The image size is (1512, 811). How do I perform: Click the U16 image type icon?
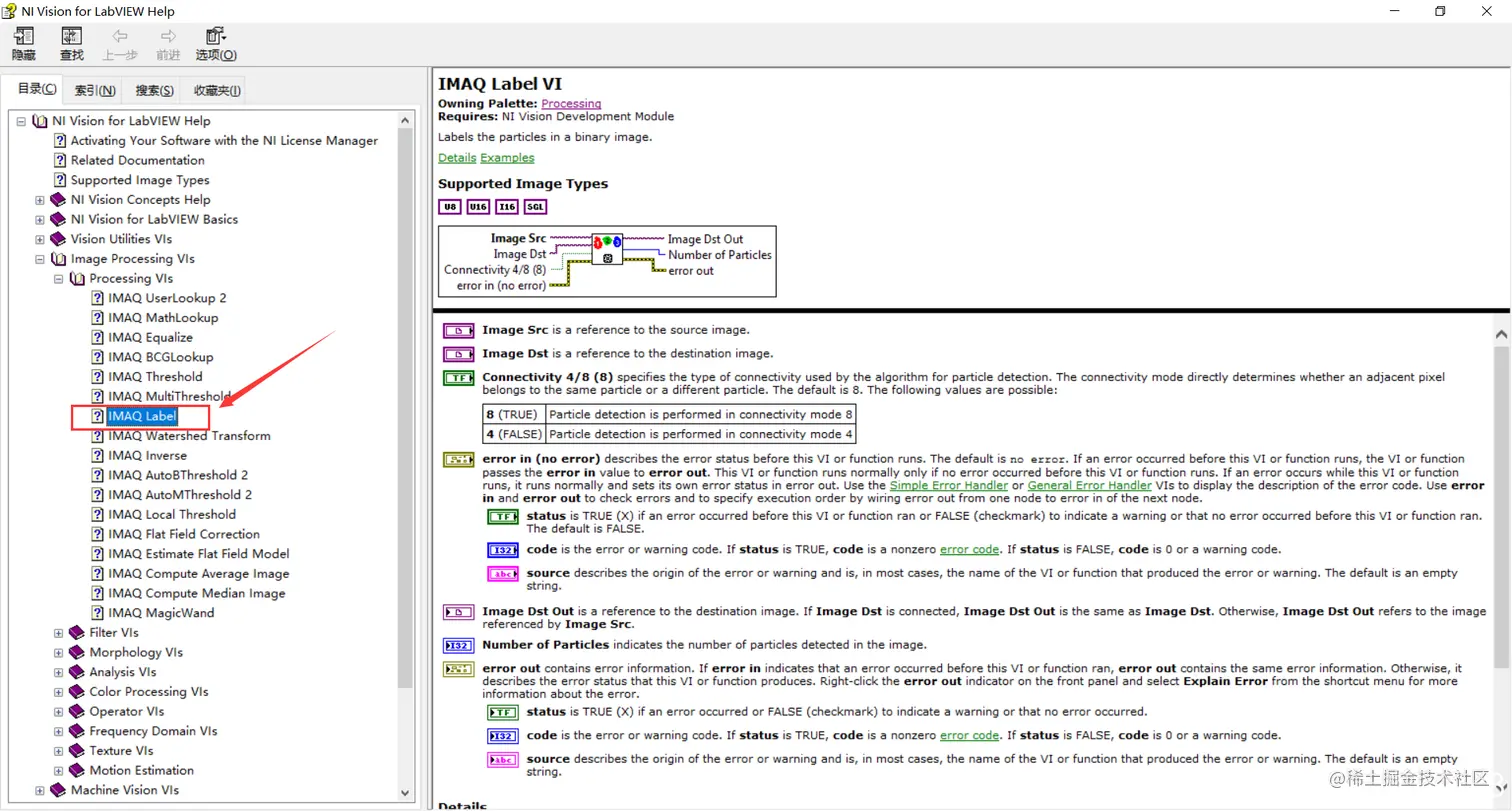[478, 207]
